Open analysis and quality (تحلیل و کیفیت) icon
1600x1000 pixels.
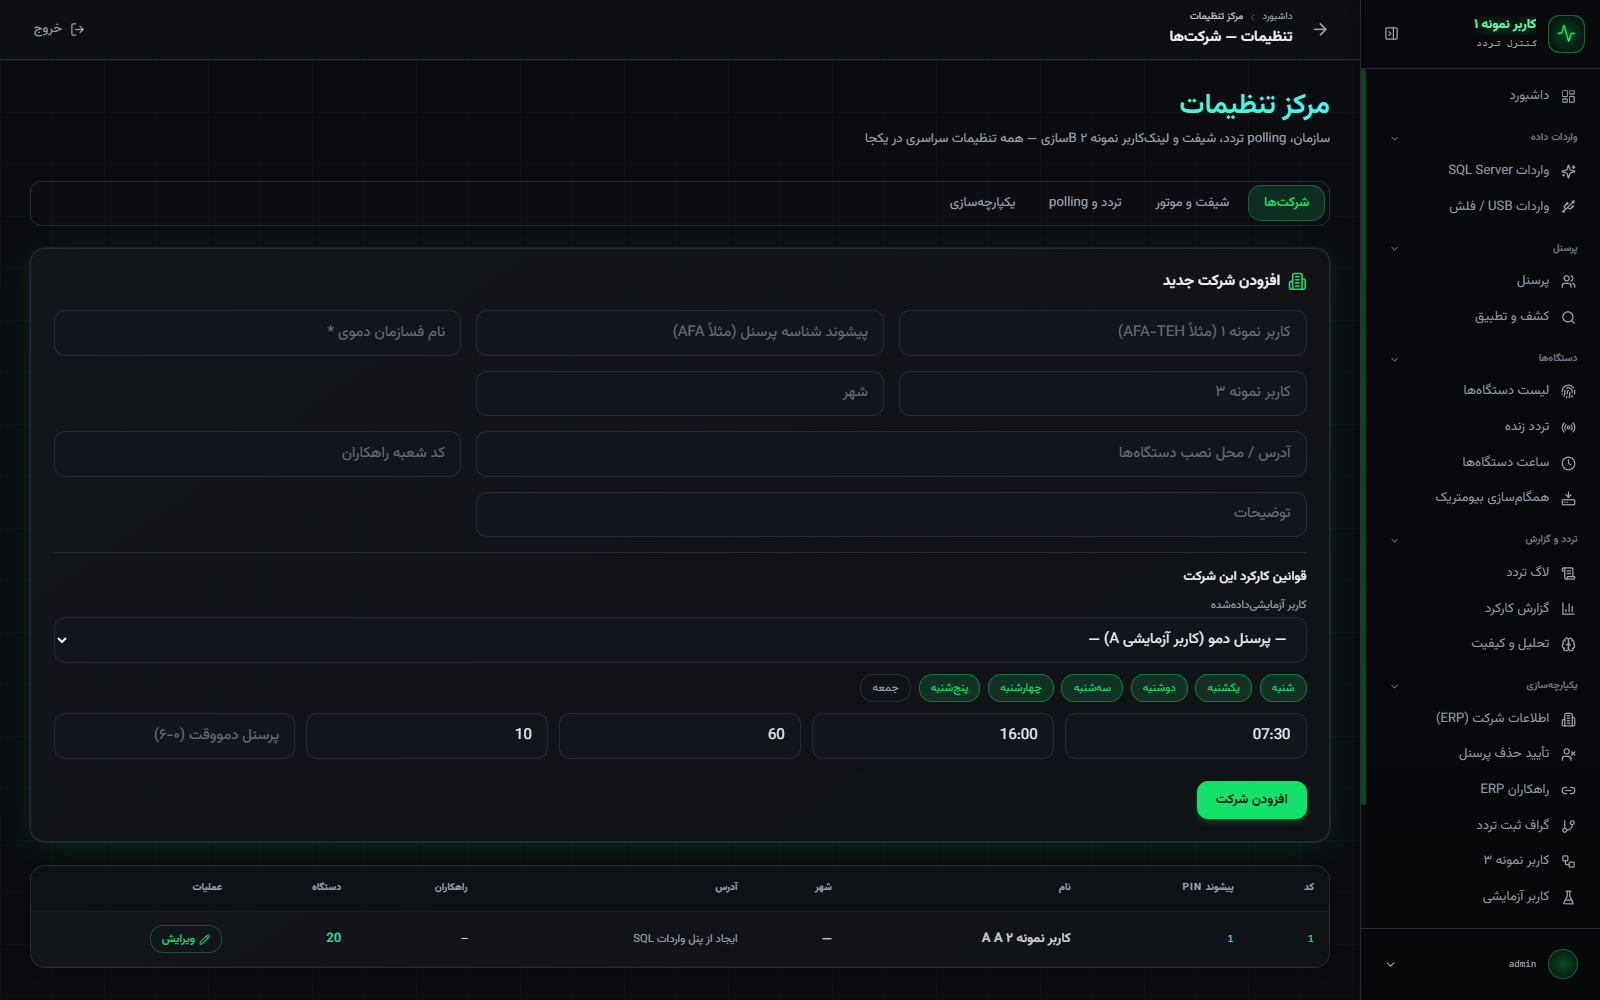tap(1568, 644)
